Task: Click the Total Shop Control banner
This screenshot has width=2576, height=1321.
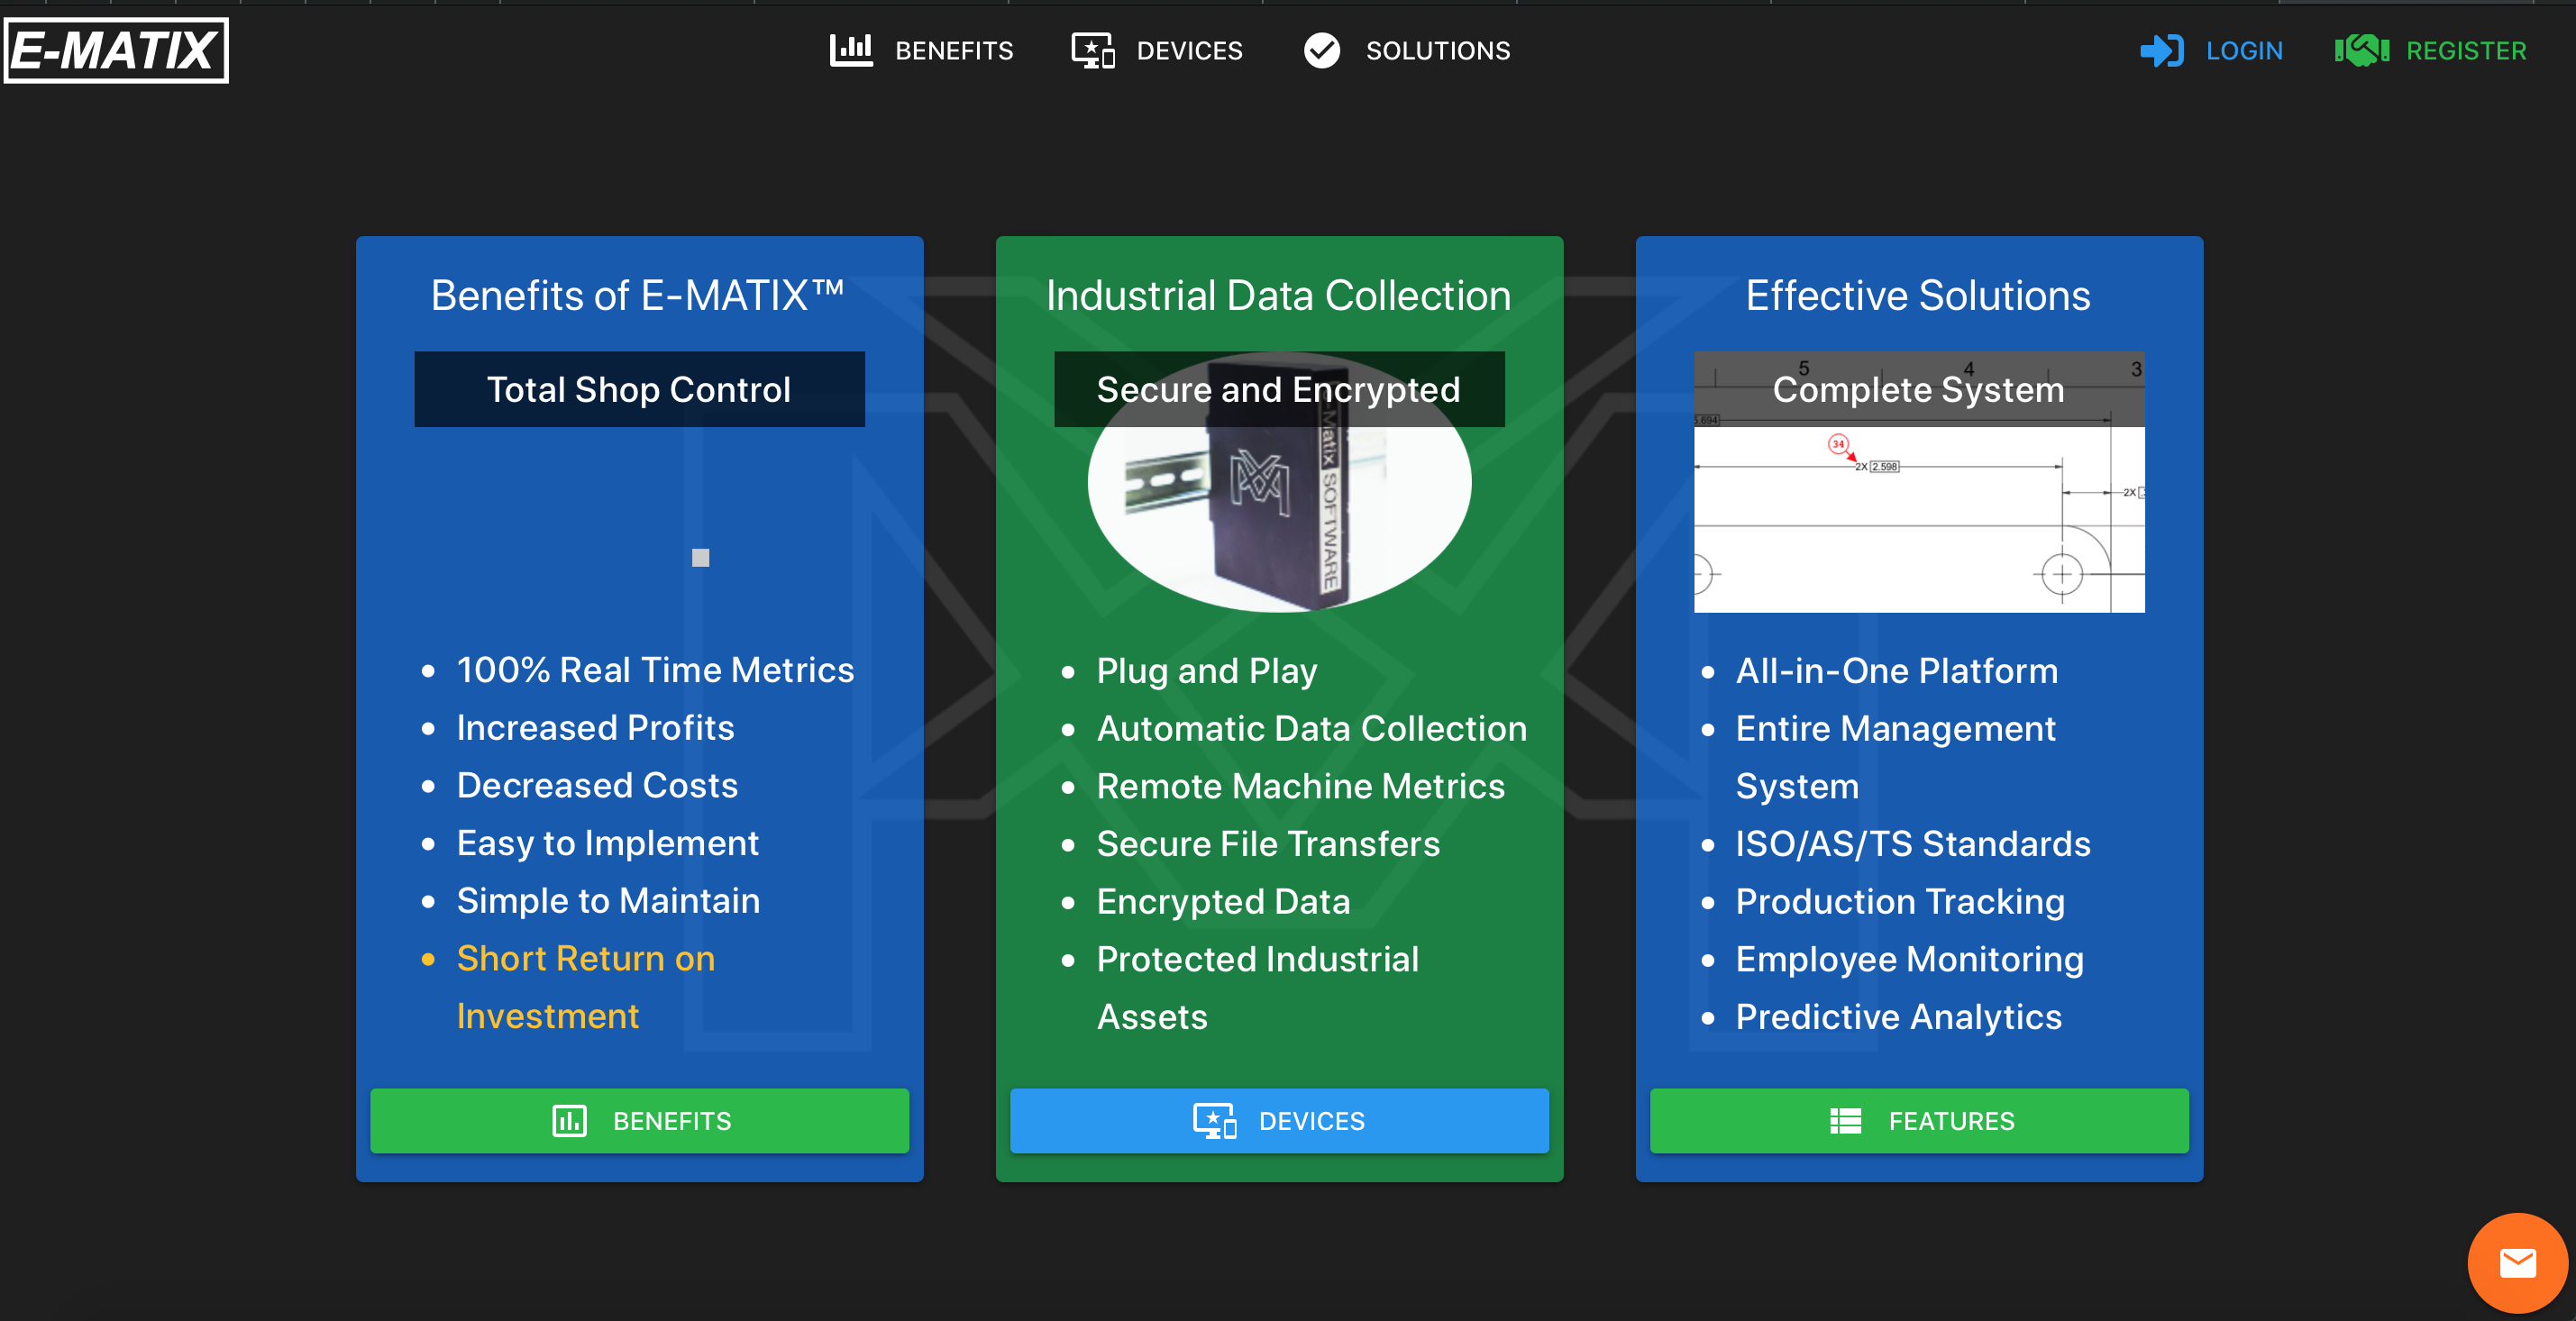Action: (x=640, y=389)
